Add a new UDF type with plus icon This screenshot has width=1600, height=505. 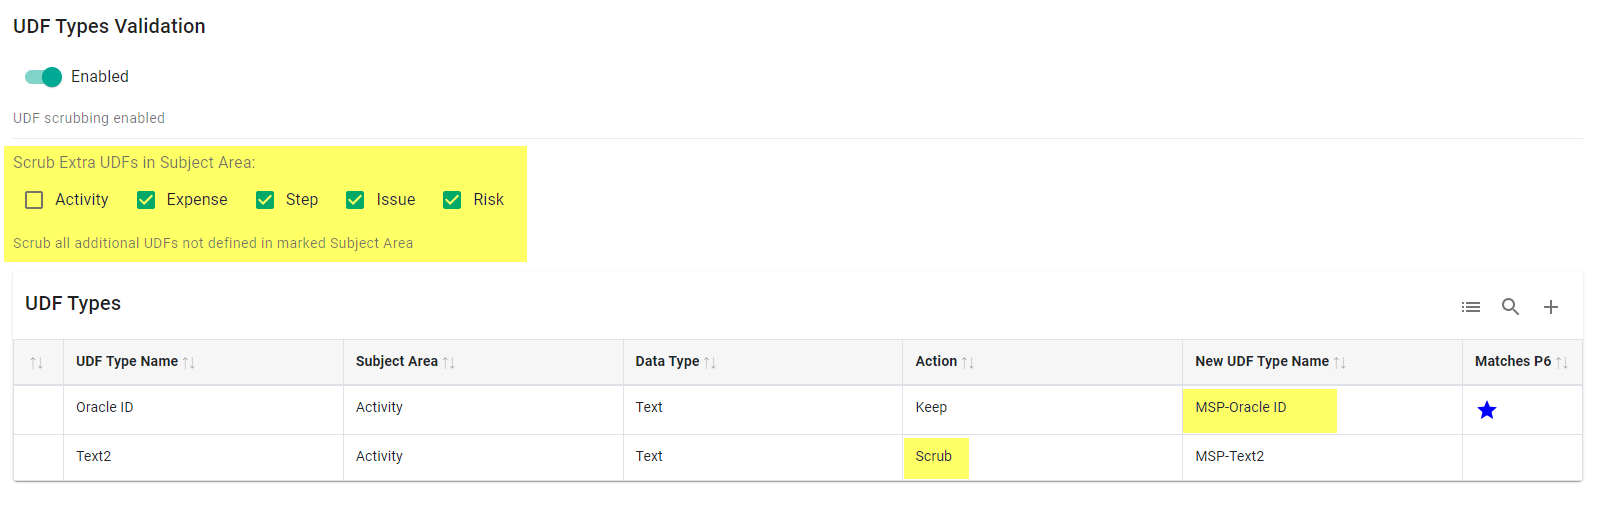(1550, 307)
